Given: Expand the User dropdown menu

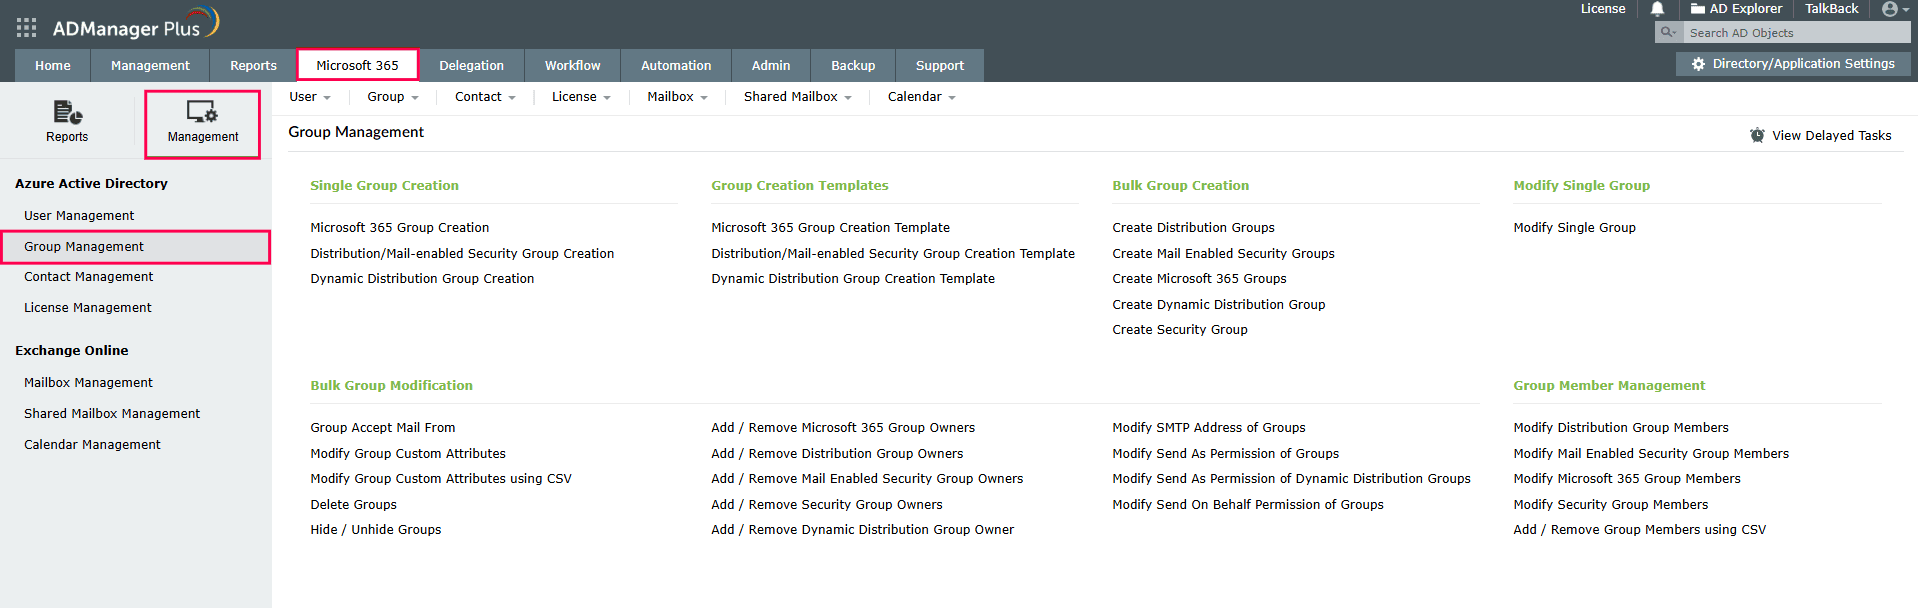Looking at the screenshot, I should tap(310, 97).
